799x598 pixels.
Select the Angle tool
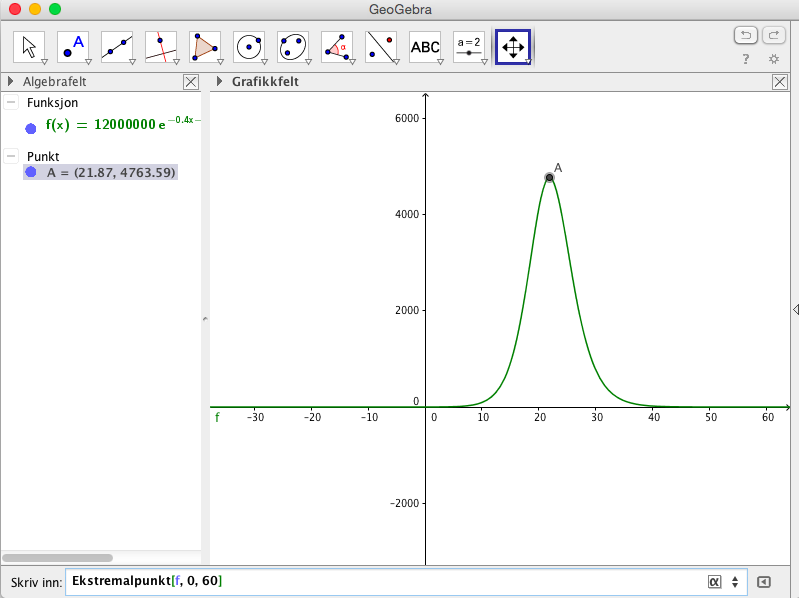pyautogui.click(x=337, y=47)
